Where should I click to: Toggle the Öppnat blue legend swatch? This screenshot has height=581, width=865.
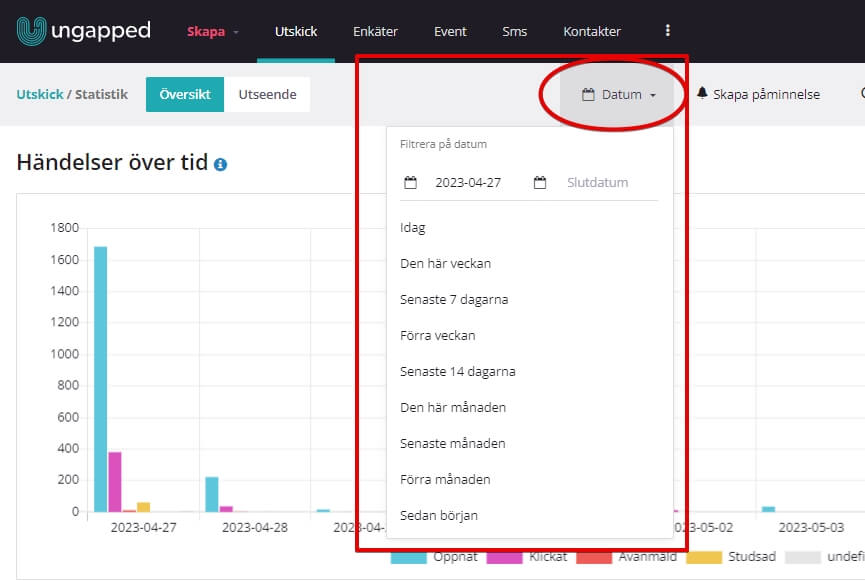pyautogui.click(x=409, y=557)
